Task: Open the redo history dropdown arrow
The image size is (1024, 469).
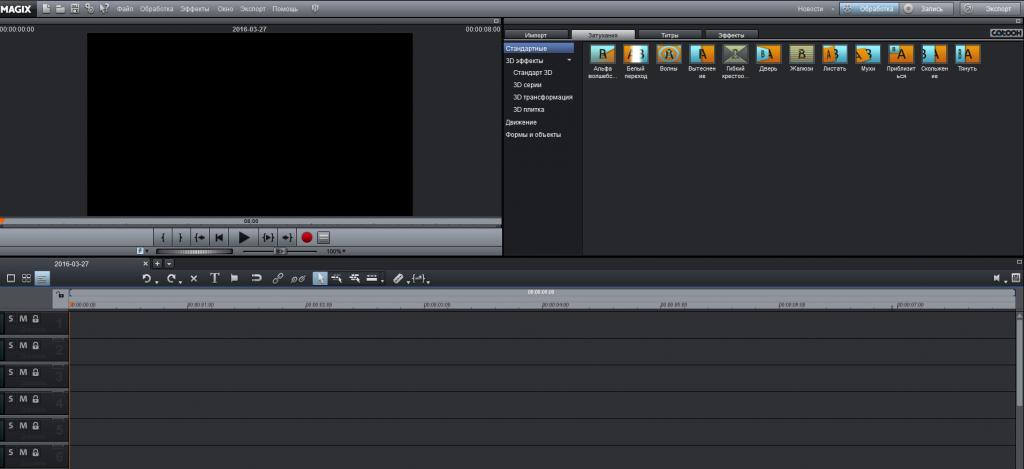Action: point(180,282)
